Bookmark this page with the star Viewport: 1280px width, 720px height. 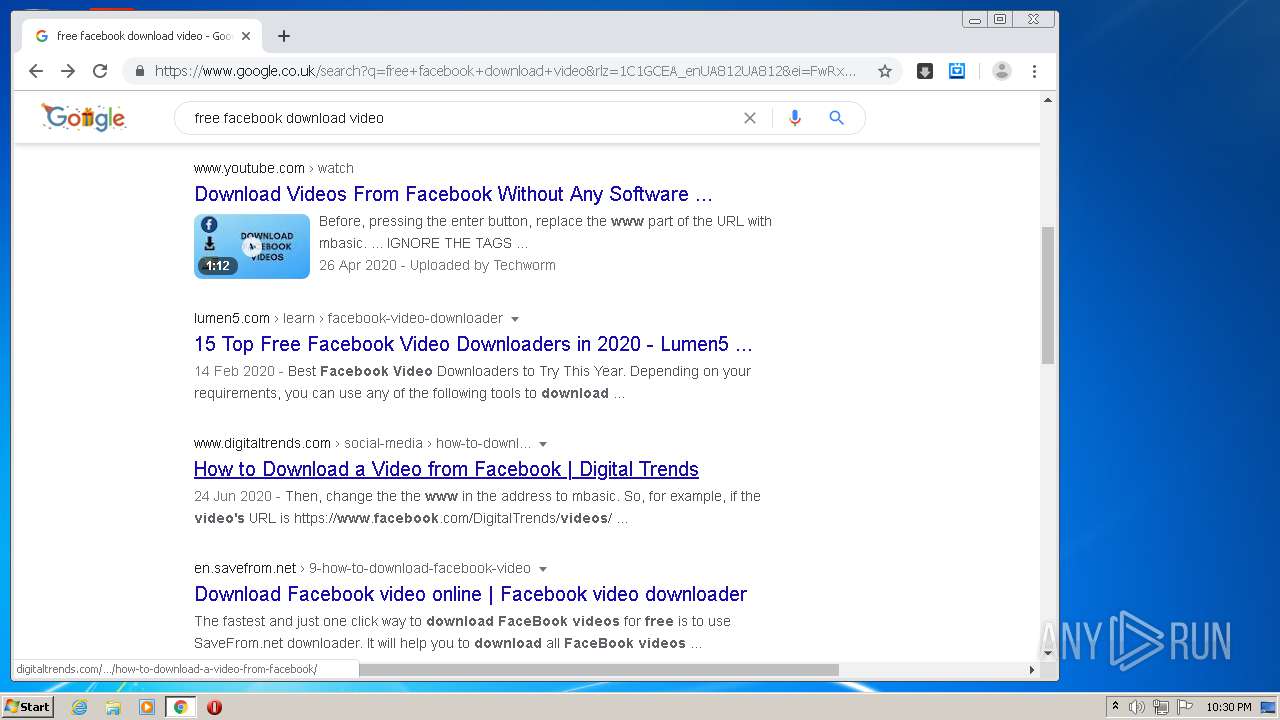(885, 71)
